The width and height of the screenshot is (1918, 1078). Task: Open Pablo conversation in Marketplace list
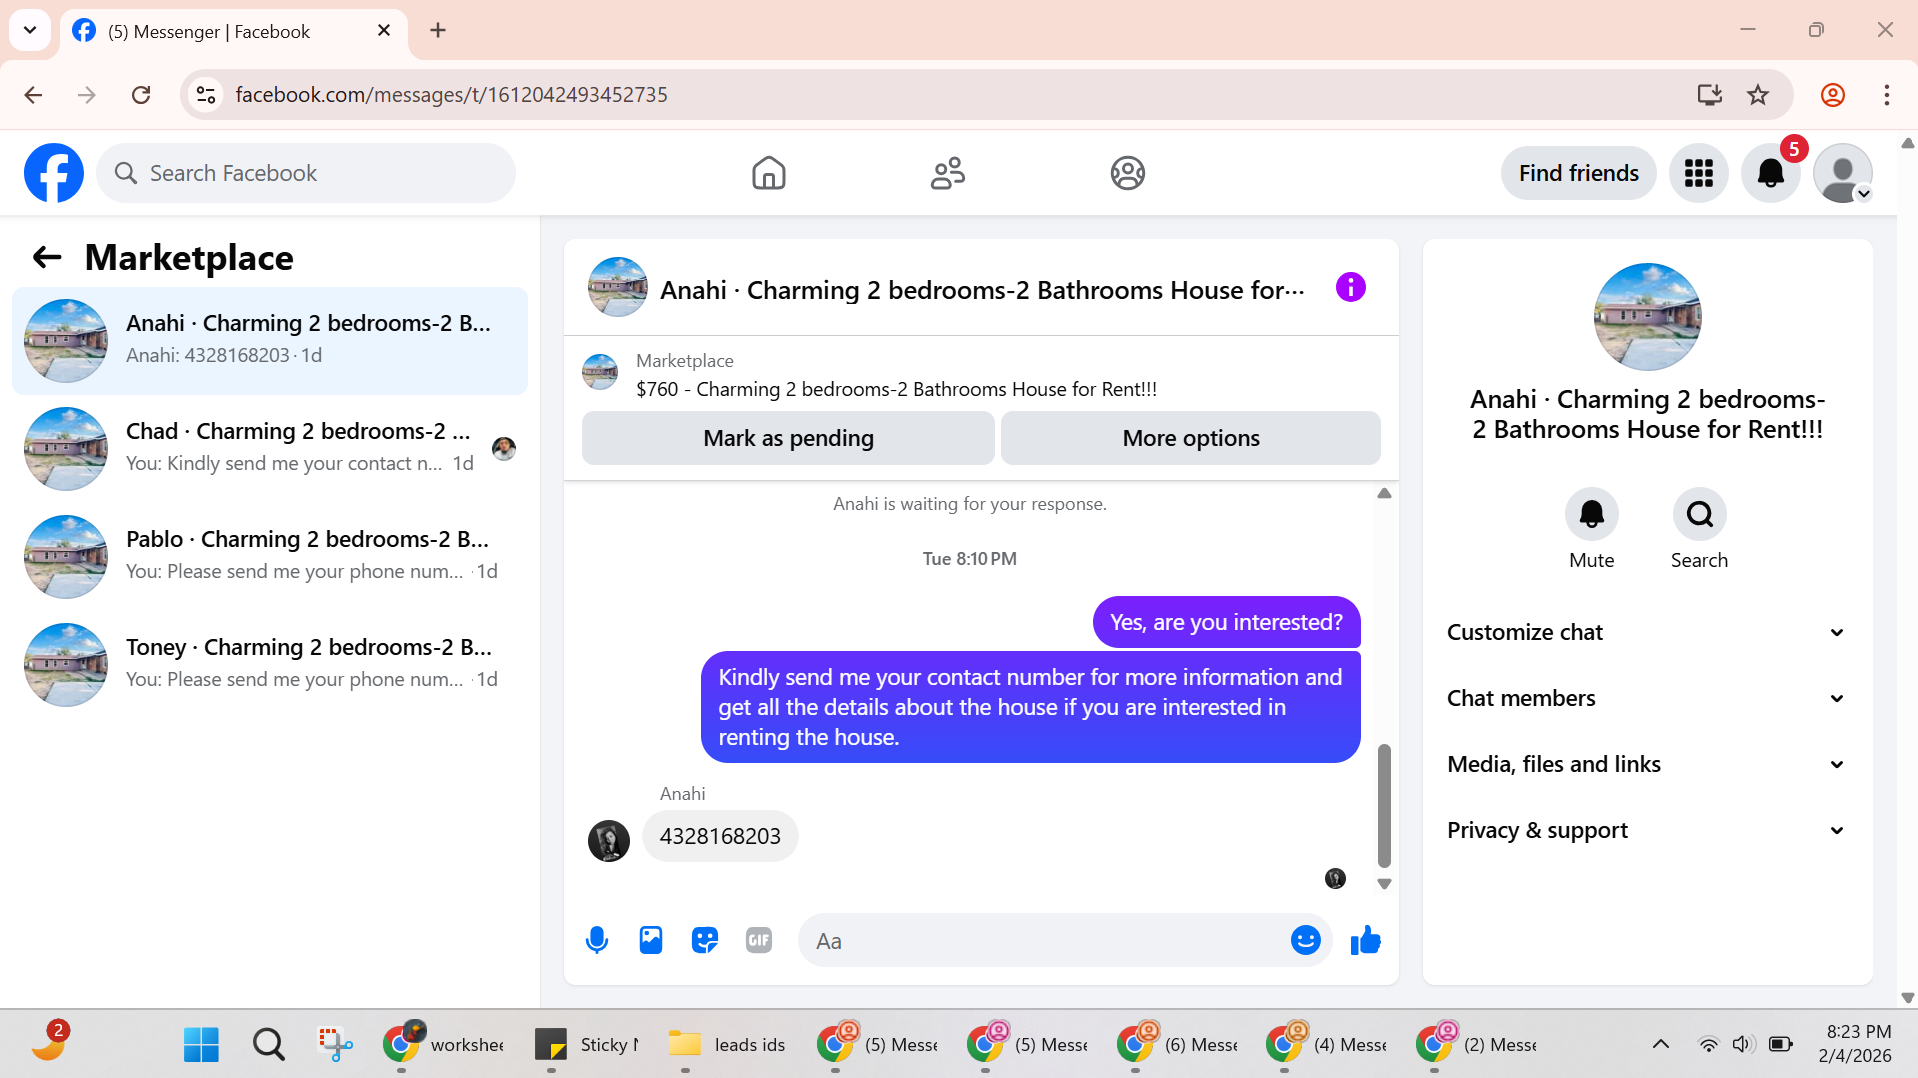(270, 556)
